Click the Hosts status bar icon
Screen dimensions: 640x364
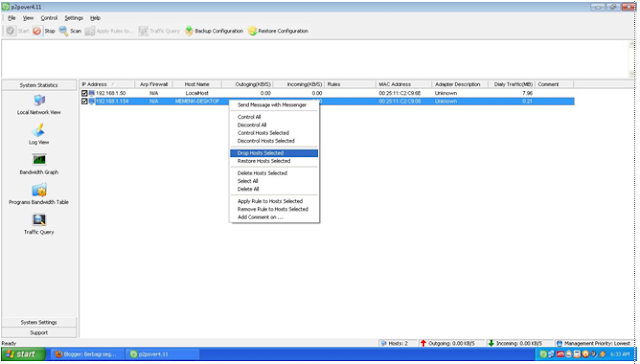[384, 344]
